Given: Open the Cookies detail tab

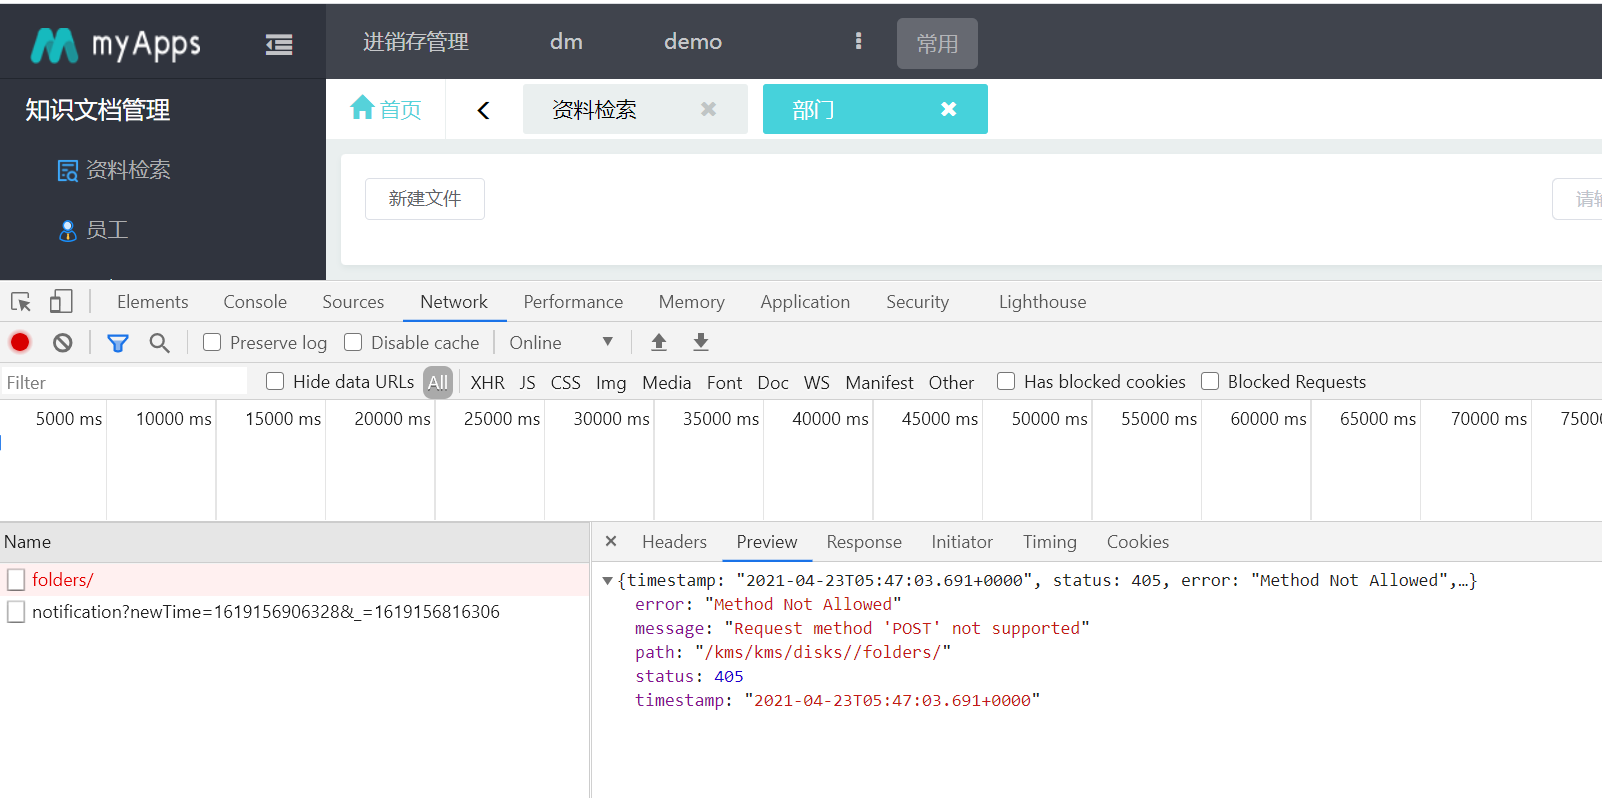Looking at the screenshot, I should coord(1137,541).
